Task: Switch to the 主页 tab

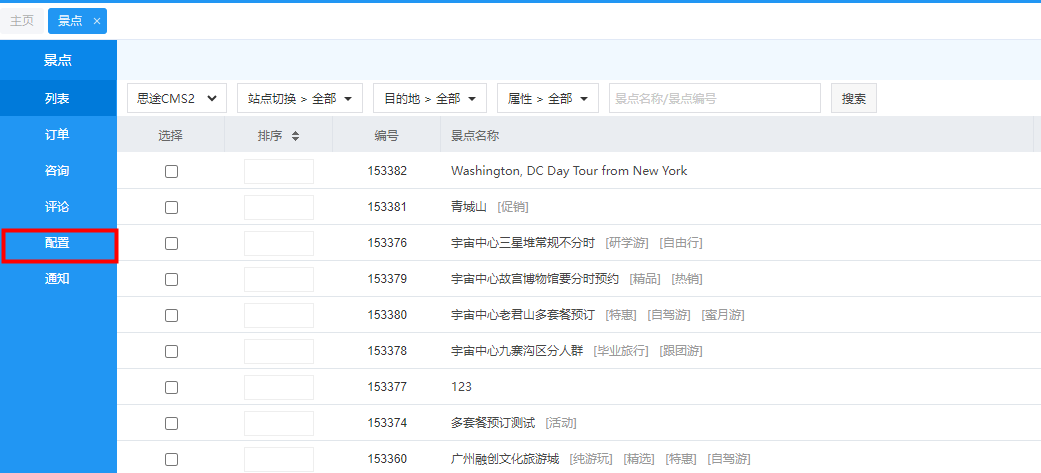Action: tap(22, 21)
